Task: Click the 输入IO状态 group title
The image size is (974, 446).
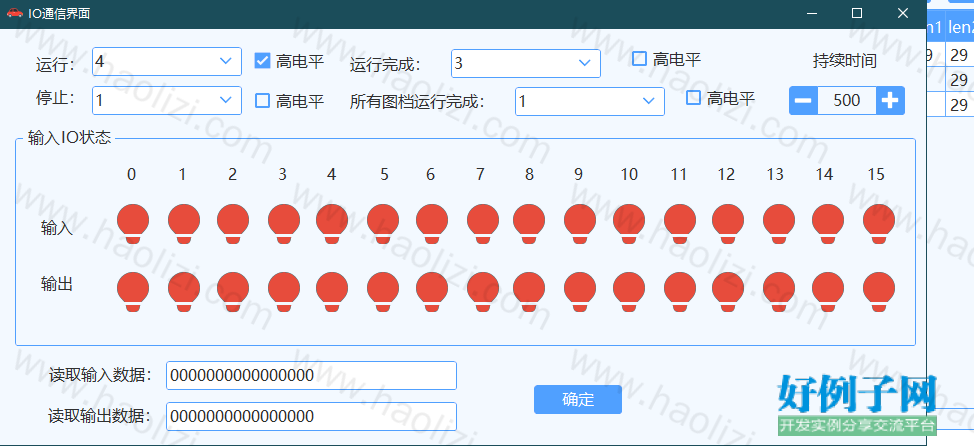Action: (x=70, y=138)
